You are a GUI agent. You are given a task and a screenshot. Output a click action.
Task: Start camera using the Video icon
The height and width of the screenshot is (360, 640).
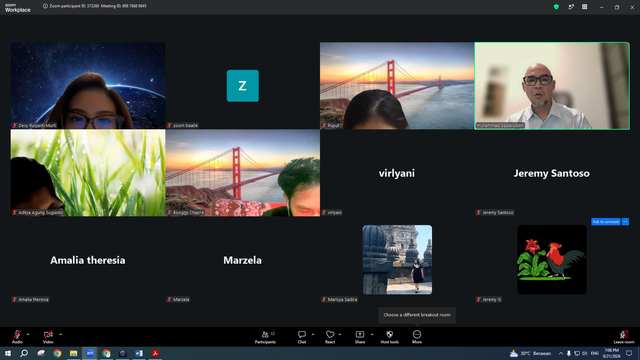pyautogui.click(x=48, y=335)
